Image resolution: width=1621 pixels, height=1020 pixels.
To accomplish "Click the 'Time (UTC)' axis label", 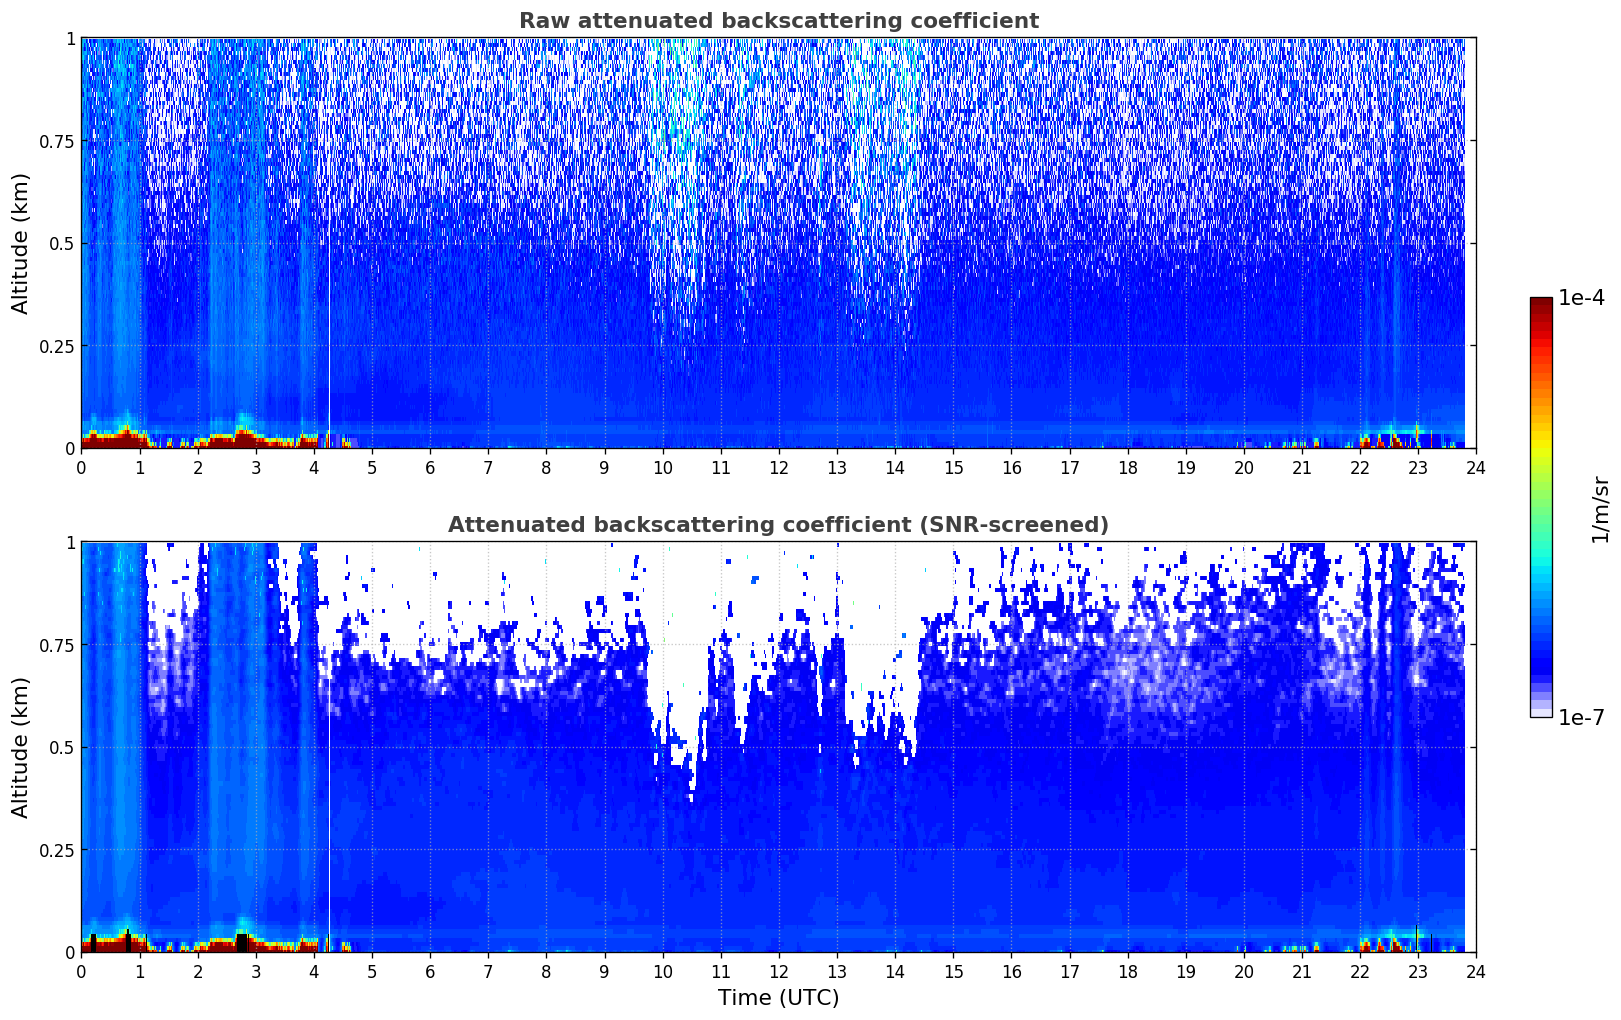I will (778, 998).
